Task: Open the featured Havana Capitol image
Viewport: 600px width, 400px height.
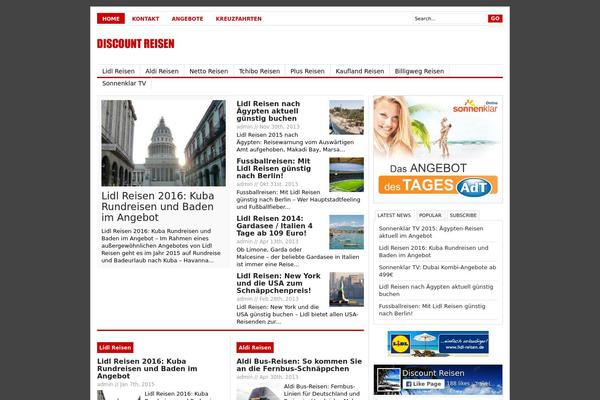Action: (163, 143)
